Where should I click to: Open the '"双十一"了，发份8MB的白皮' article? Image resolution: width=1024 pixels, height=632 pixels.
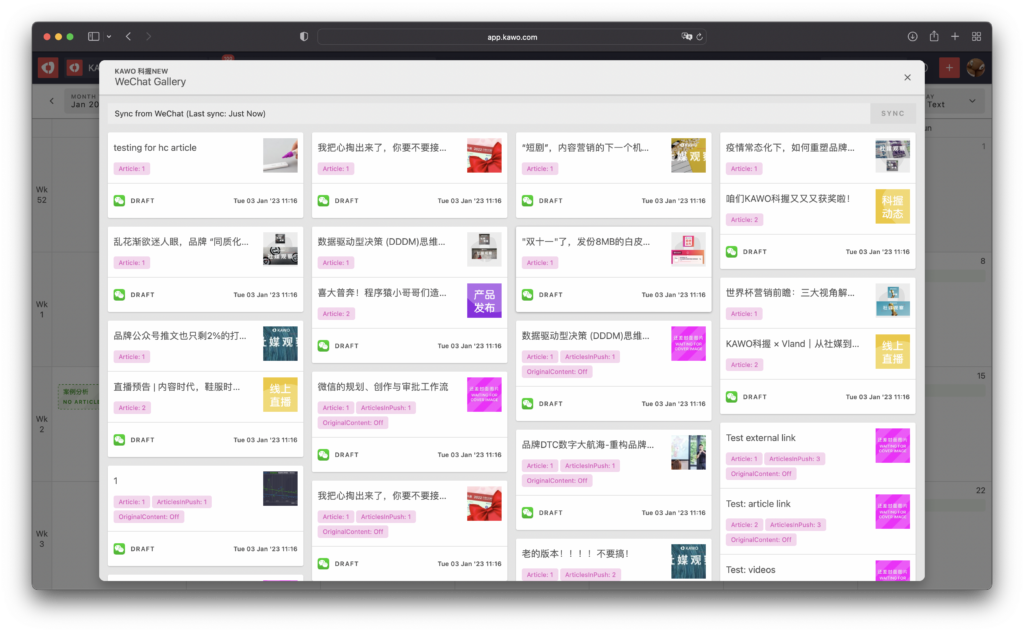pos(585,242)
